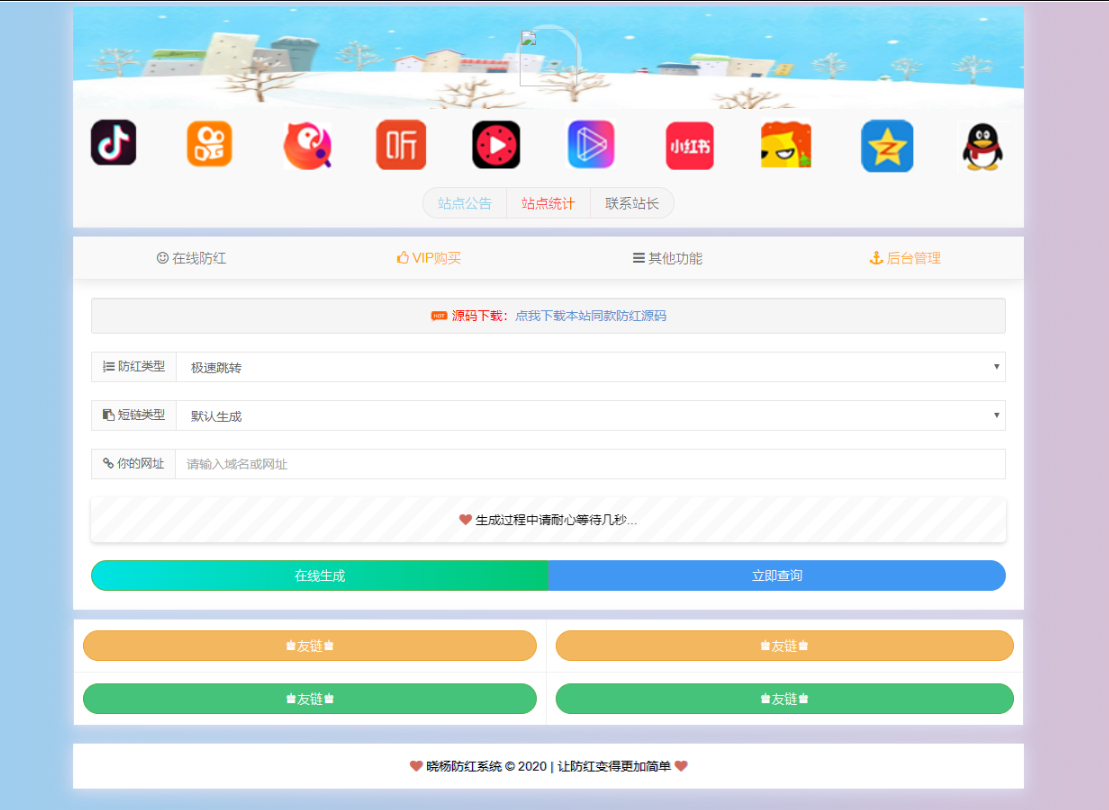Open the Qzone yellow star icon

click(x=887, y=146)
